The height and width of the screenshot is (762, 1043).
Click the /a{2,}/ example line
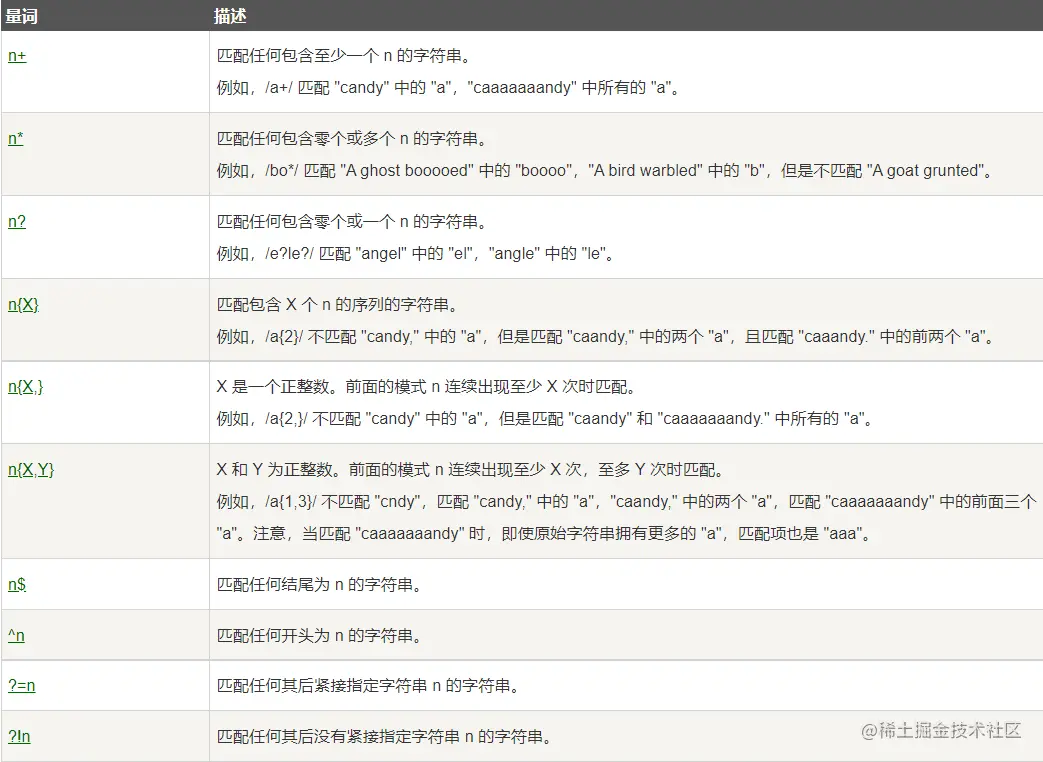tap(545, 419)
